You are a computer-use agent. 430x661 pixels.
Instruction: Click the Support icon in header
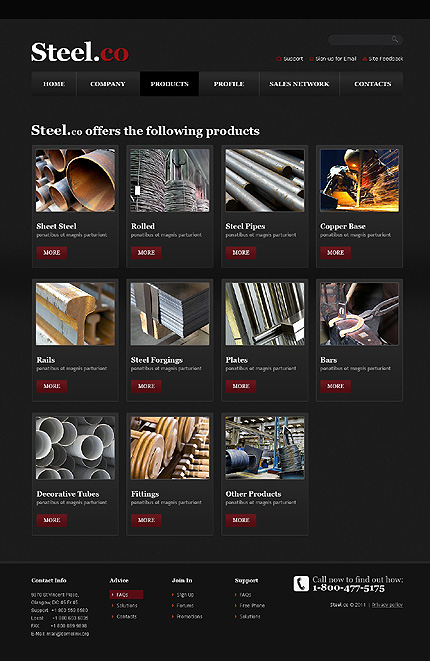(x=279, y=59)
